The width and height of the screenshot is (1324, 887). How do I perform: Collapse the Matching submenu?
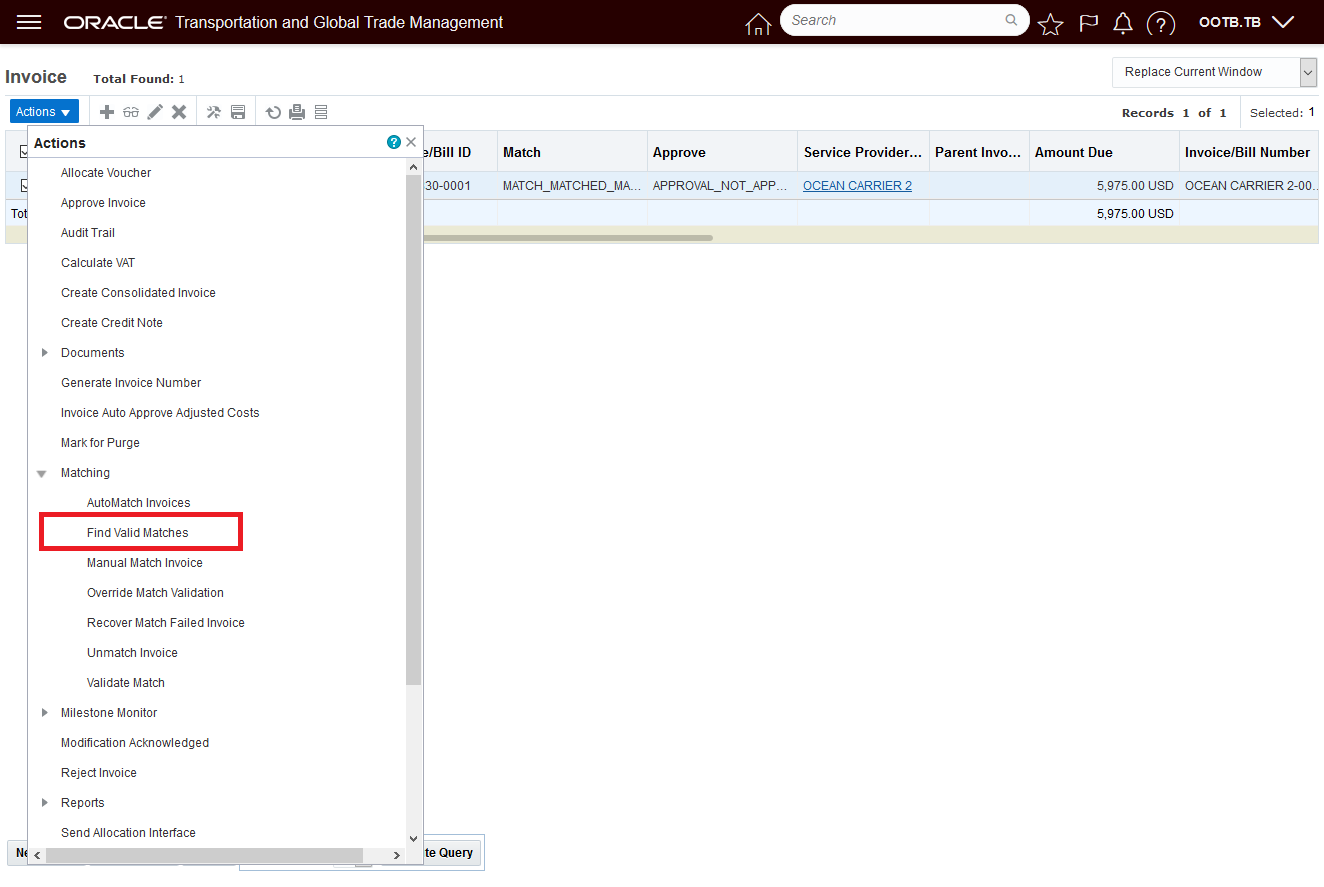42,473
